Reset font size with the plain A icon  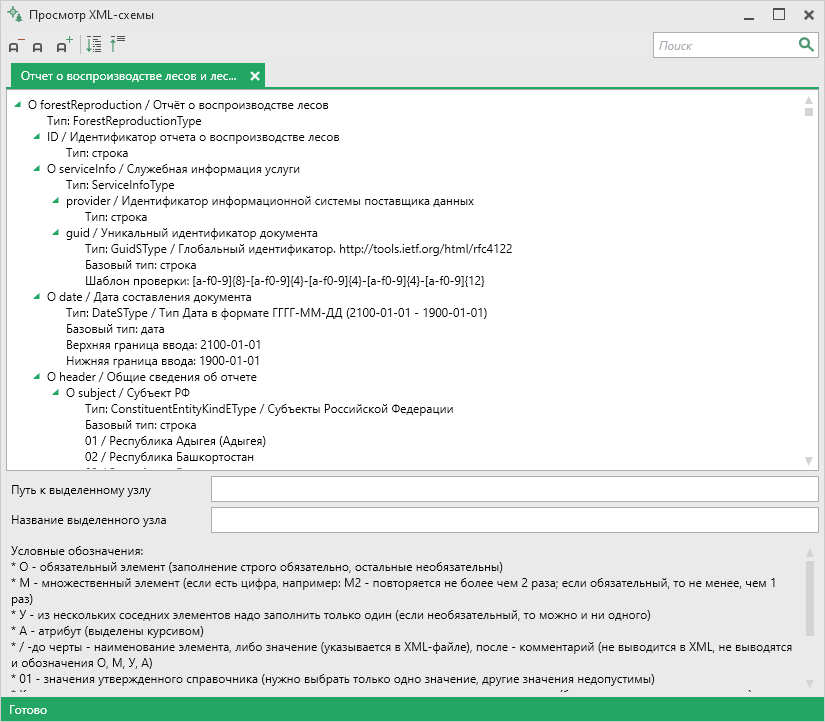37,47
